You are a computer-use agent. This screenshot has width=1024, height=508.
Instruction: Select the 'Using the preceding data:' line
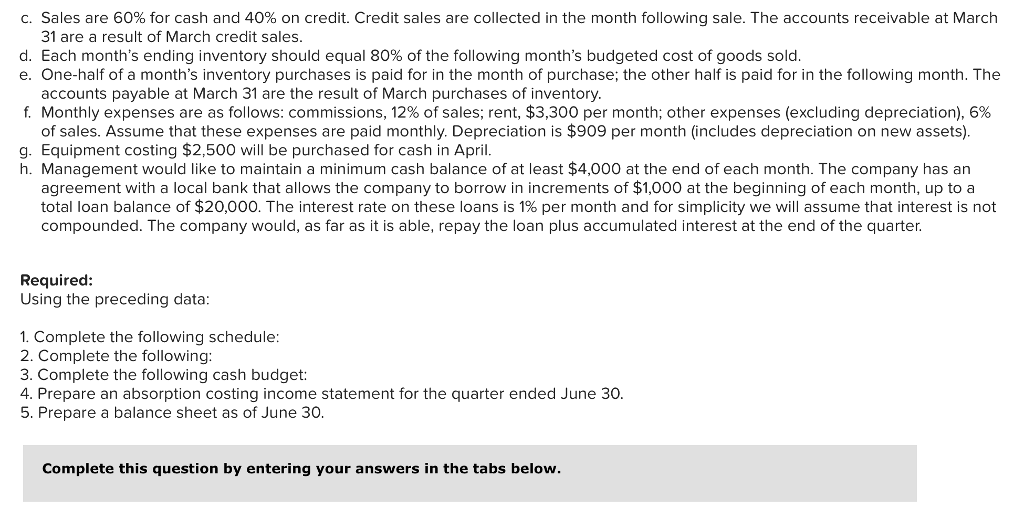click(x=115, y=299)
